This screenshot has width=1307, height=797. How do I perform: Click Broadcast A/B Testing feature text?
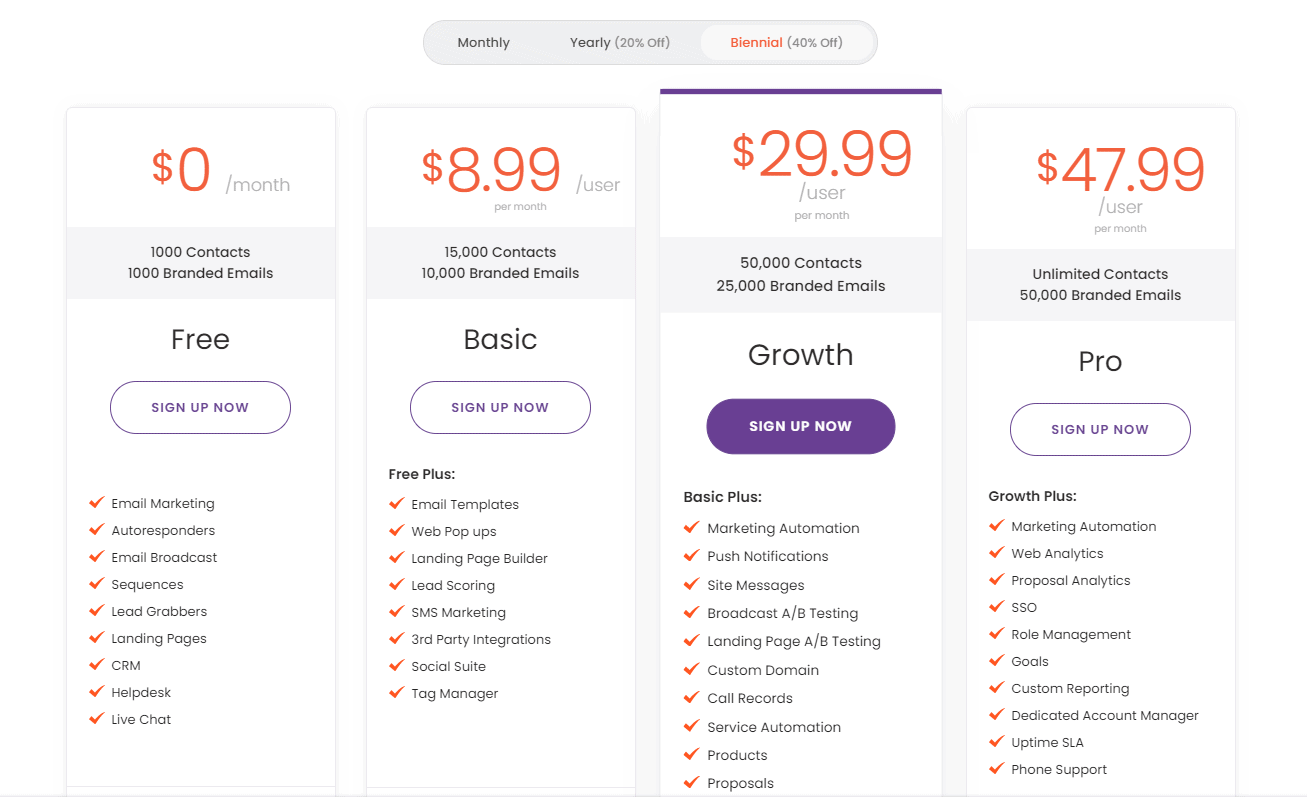tap(783, 613)
